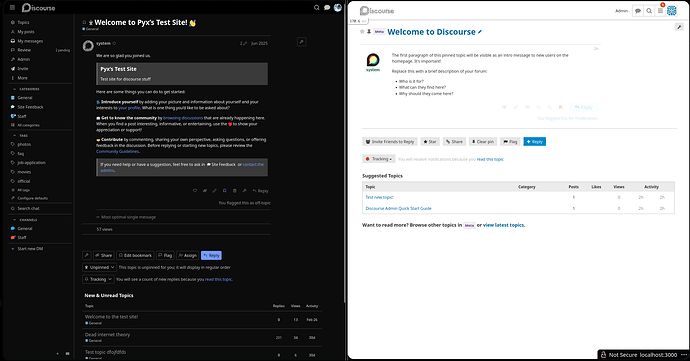
Task: Click the blue bookmark icon on the post
Action: 224,191
